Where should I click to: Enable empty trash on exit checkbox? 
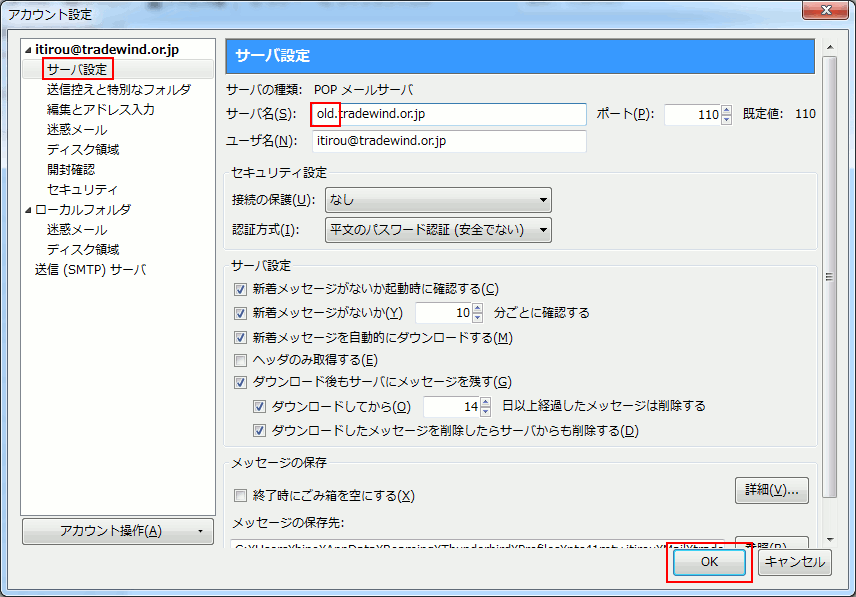[x=240, y=495]
